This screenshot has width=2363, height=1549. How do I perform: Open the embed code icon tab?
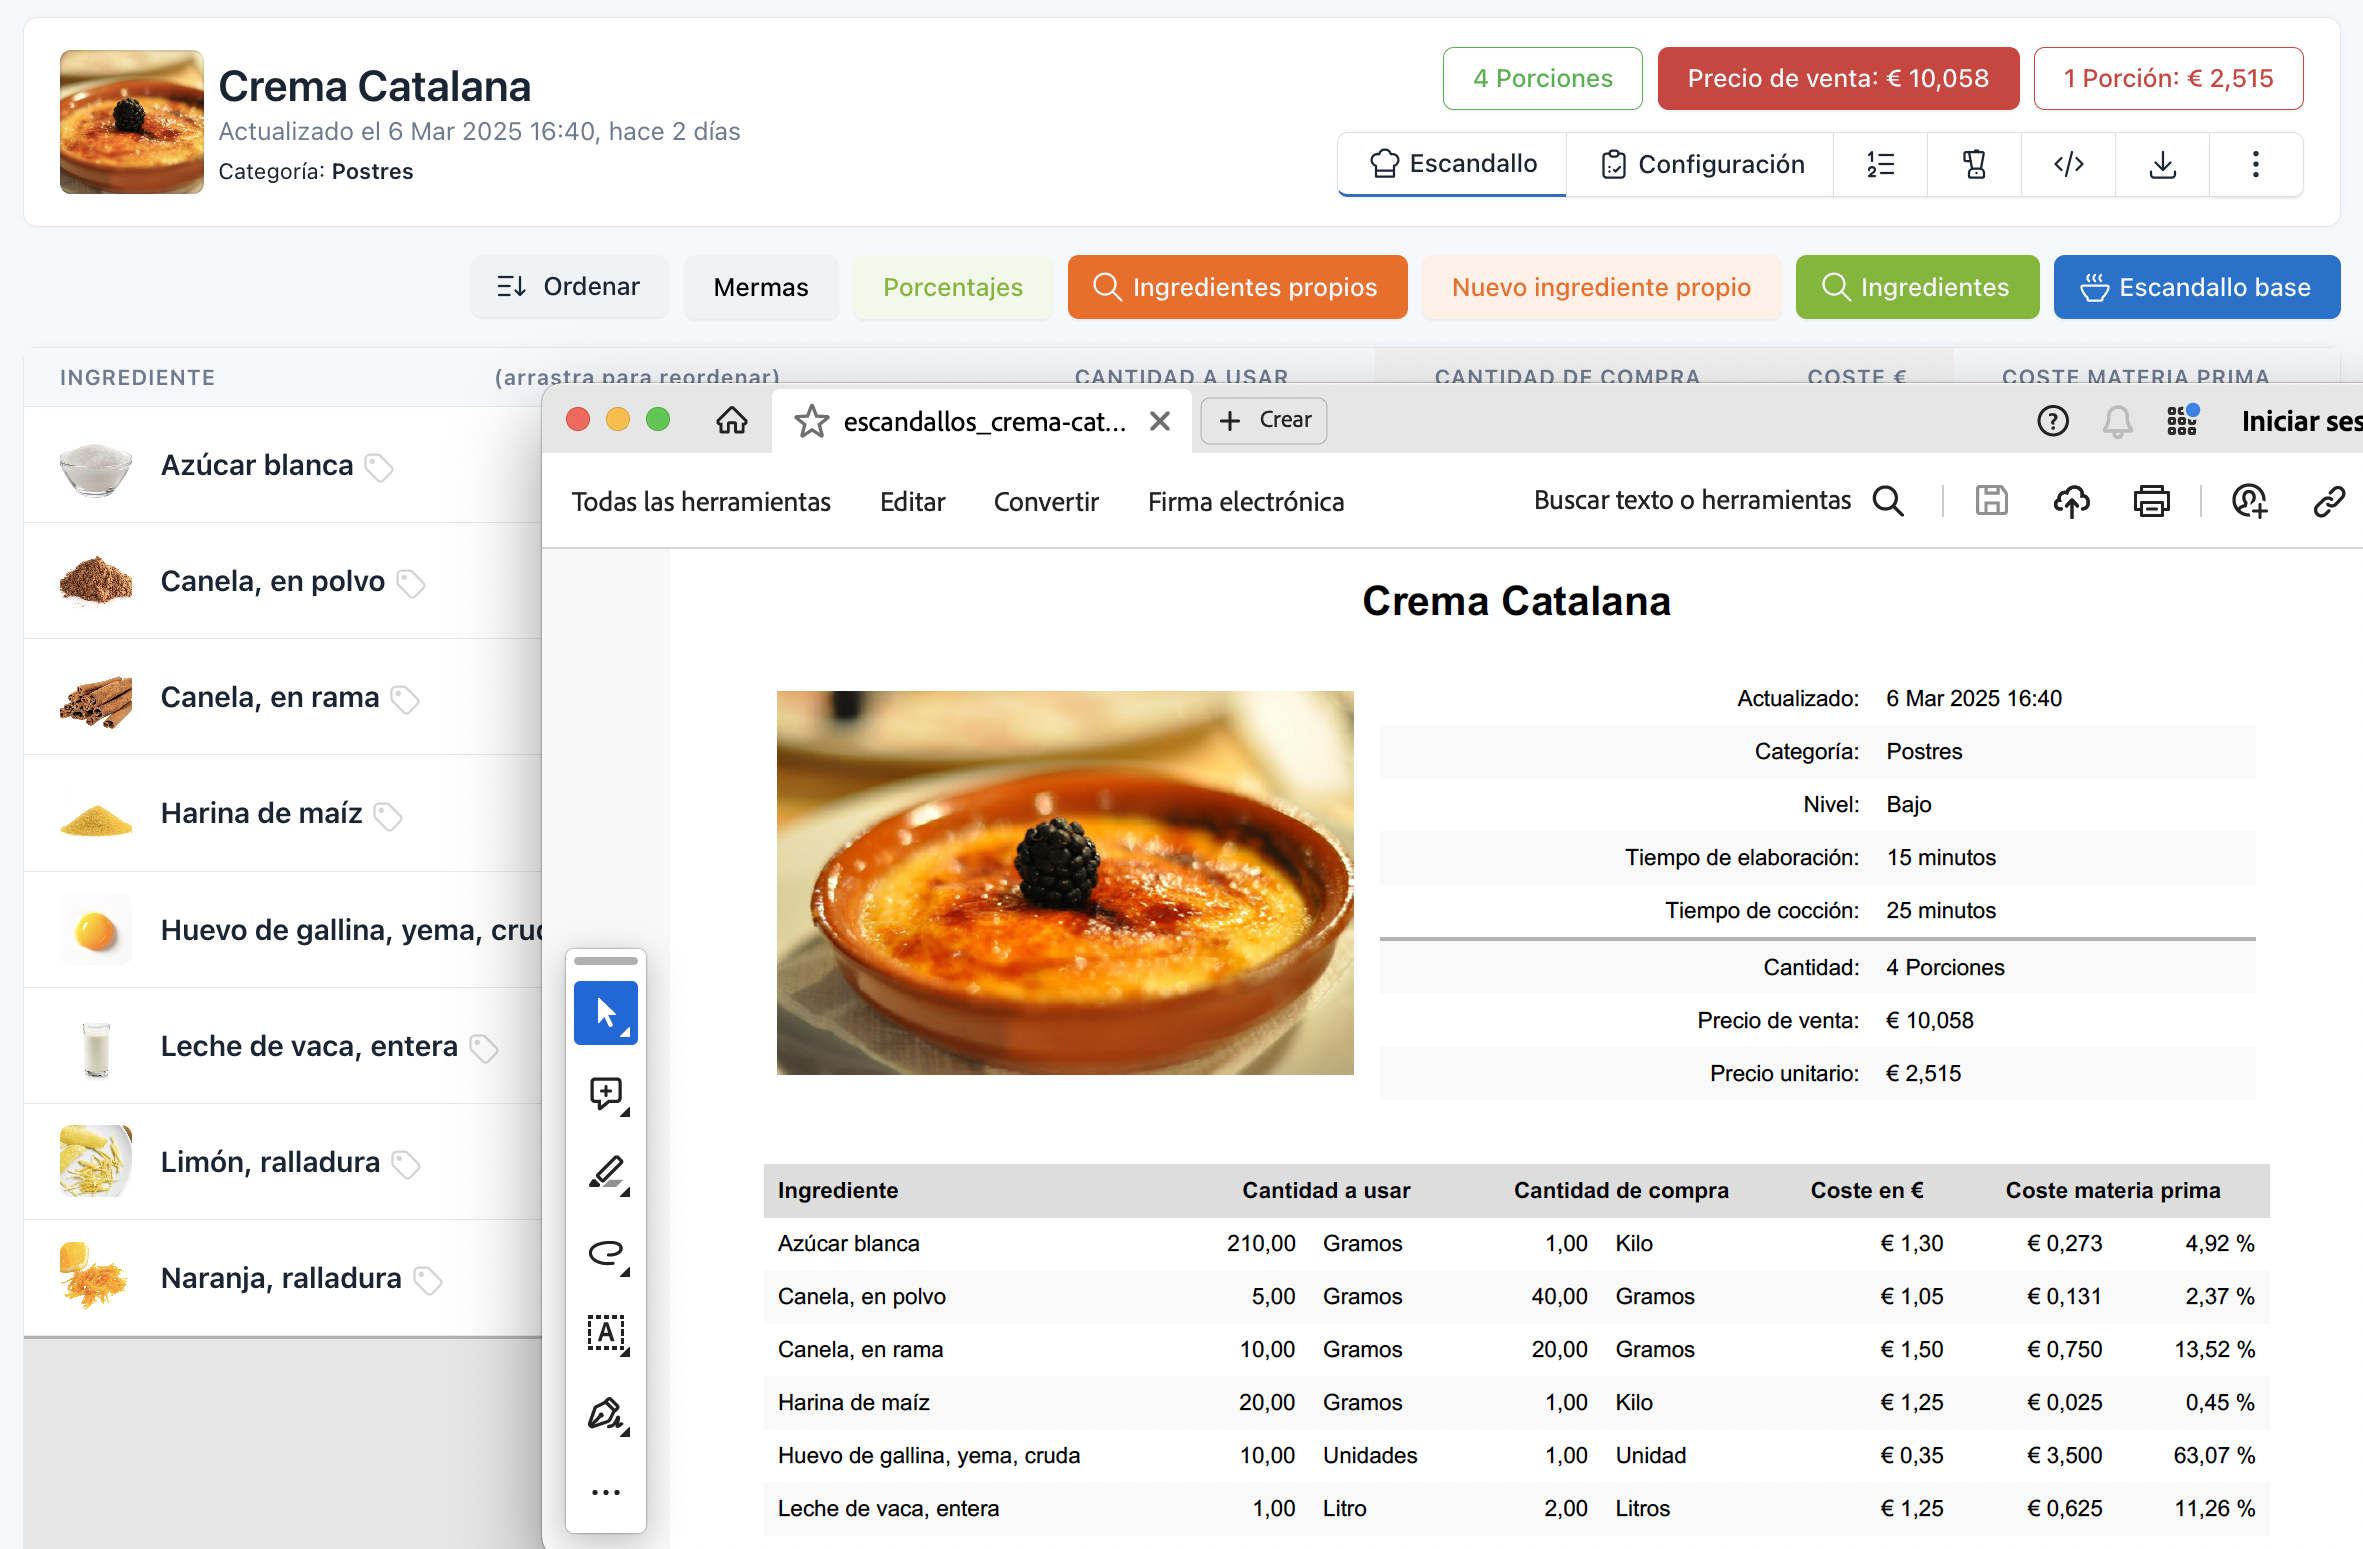tap(2068, 164)
